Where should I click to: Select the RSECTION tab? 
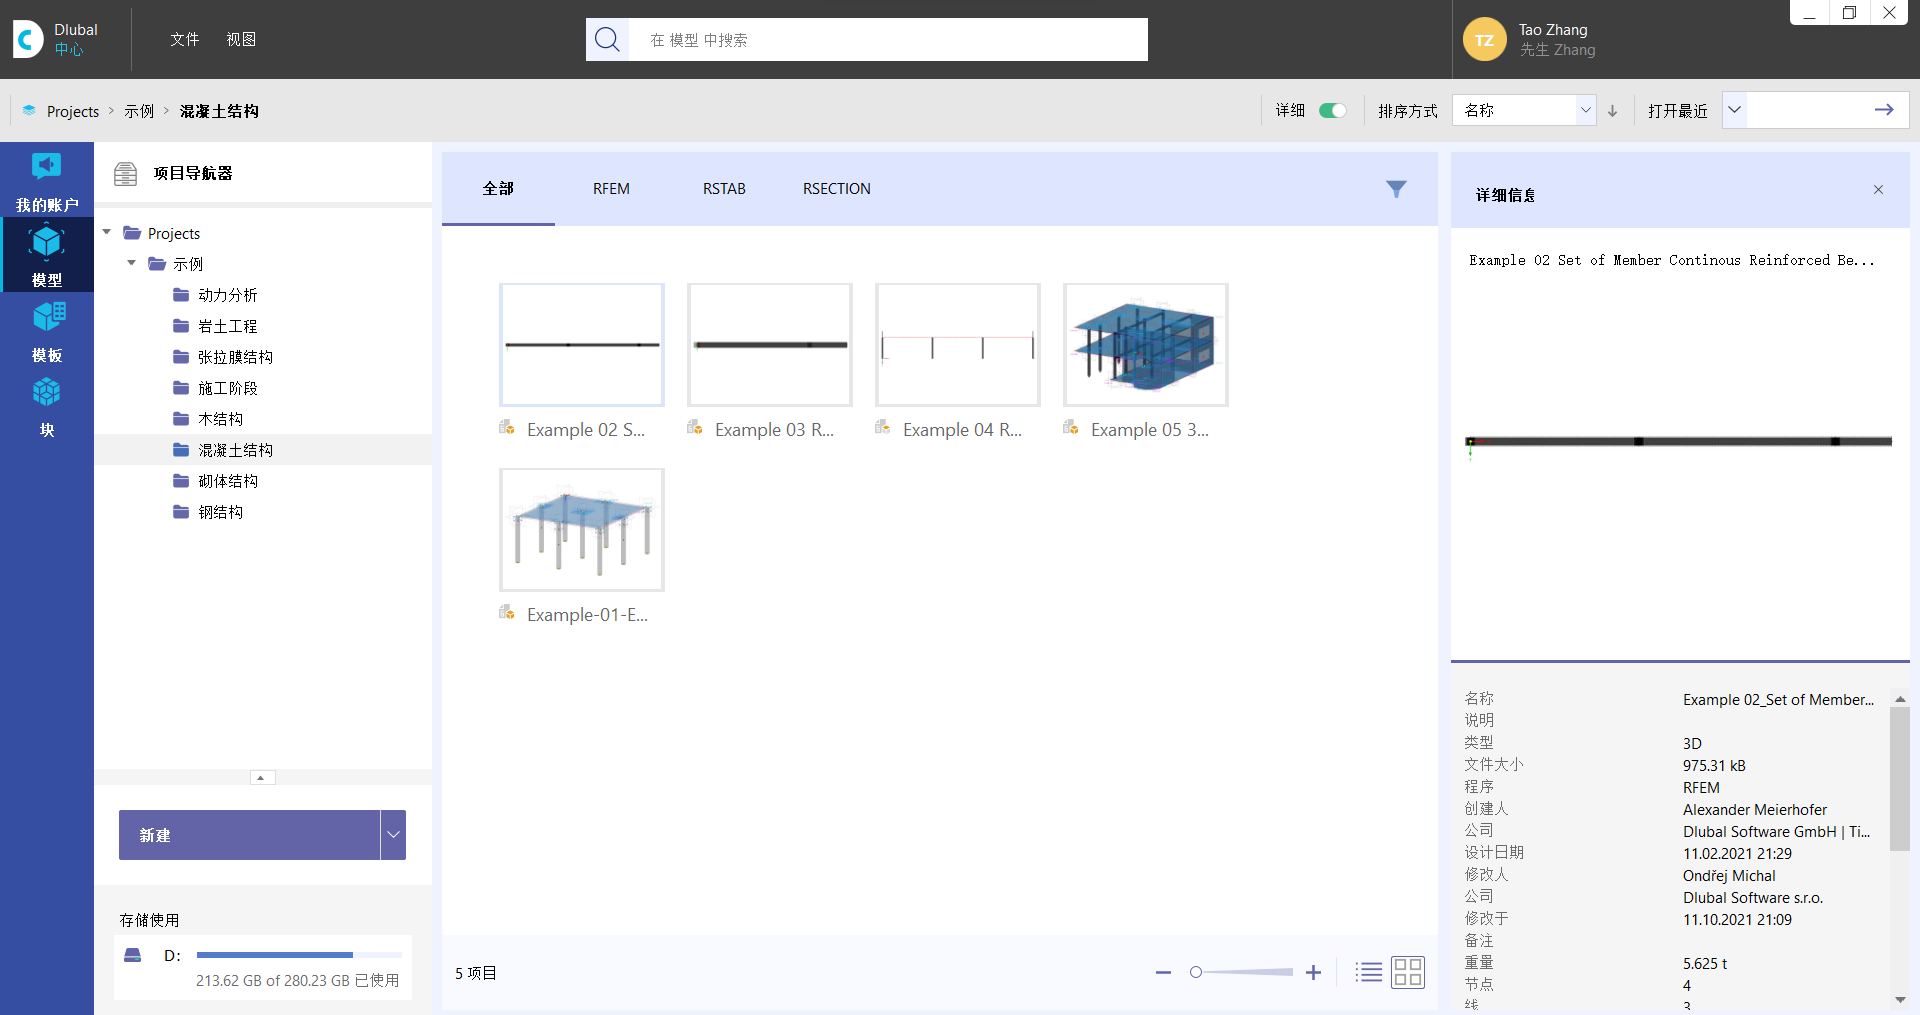837,189
